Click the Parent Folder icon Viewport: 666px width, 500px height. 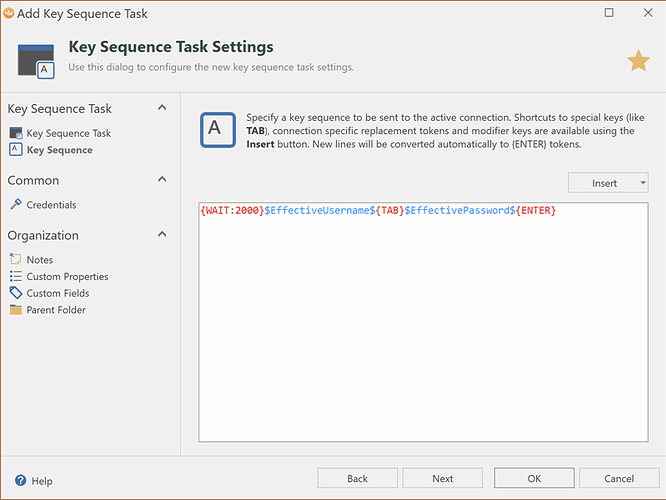(x=16, y=310)
